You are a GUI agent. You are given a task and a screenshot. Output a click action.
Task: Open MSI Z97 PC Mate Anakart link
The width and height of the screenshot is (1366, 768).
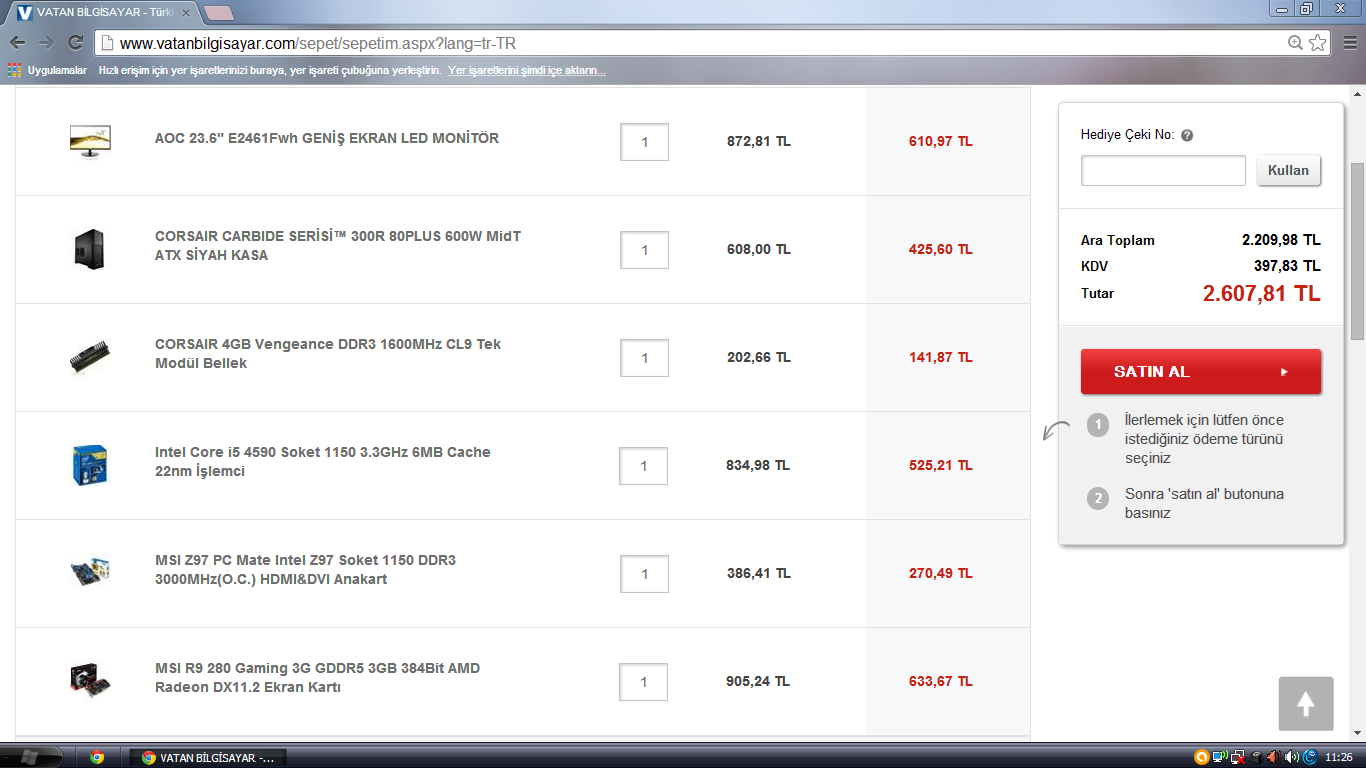305,570
